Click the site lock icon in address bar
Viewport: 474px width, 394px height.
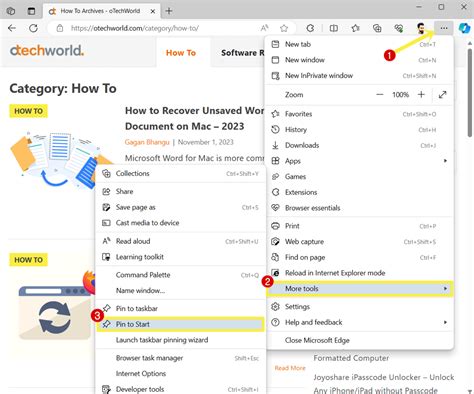60,28
